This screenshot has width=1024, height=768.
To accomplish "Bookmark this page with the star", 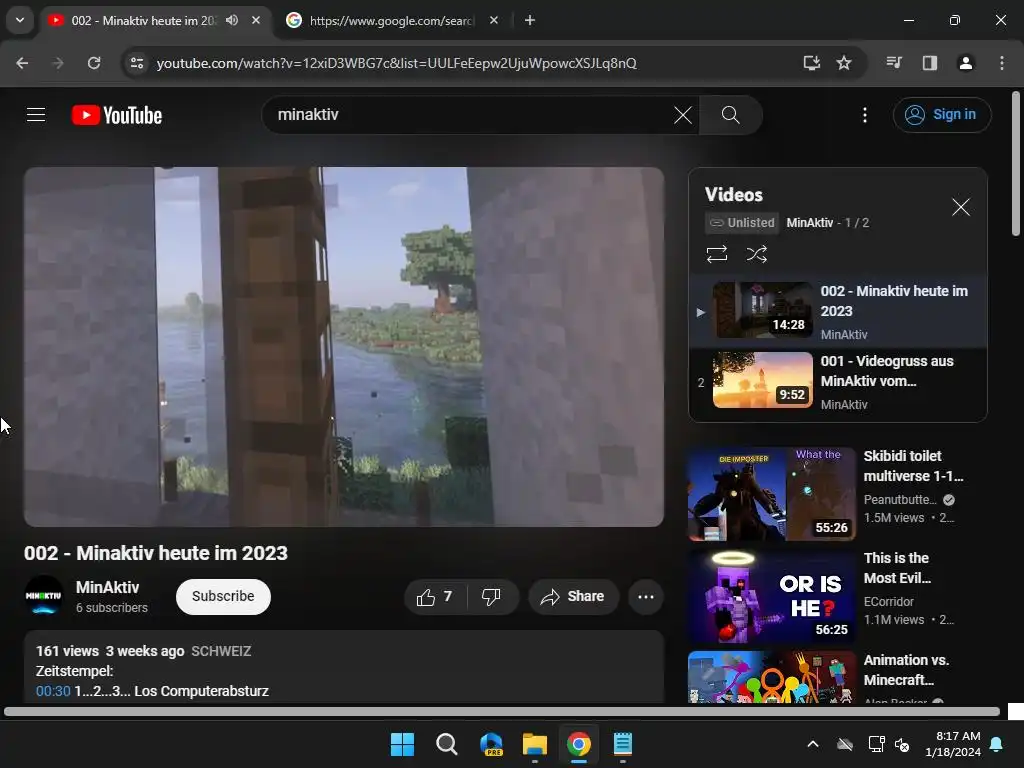I will coord(844,63).
